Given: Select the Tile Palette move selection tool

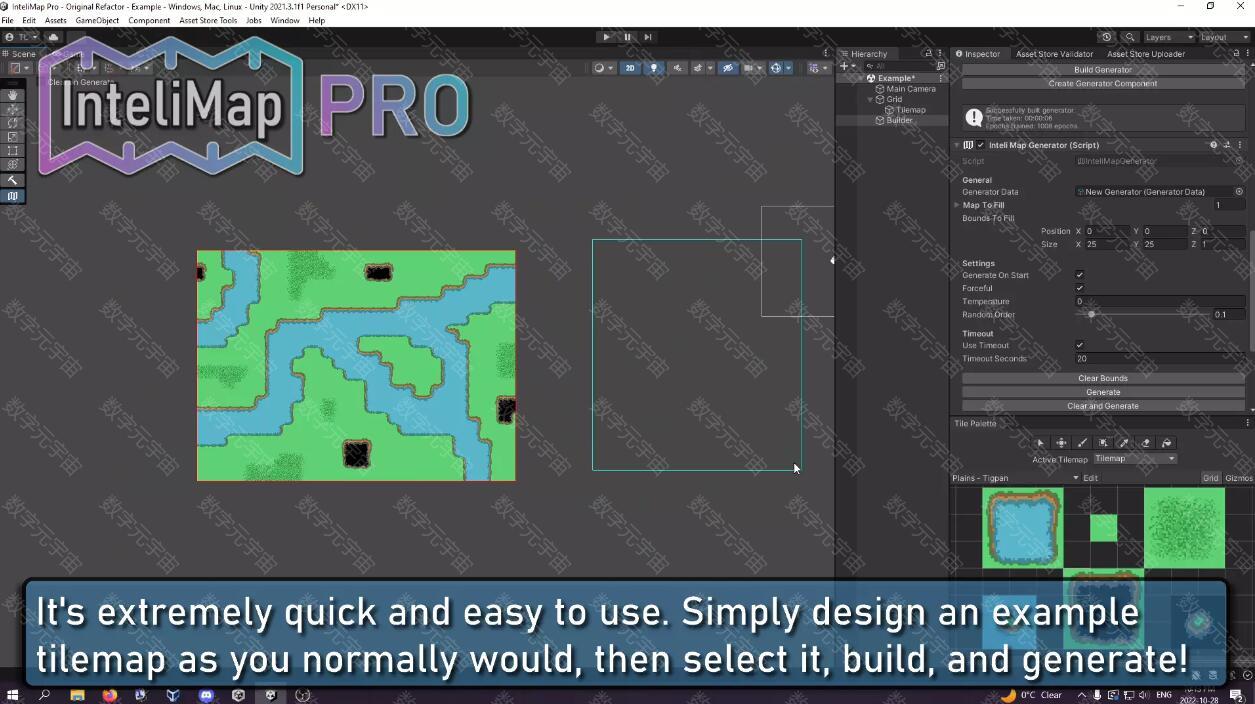Looking at the screenshot, I should [x=1061, y=443].
